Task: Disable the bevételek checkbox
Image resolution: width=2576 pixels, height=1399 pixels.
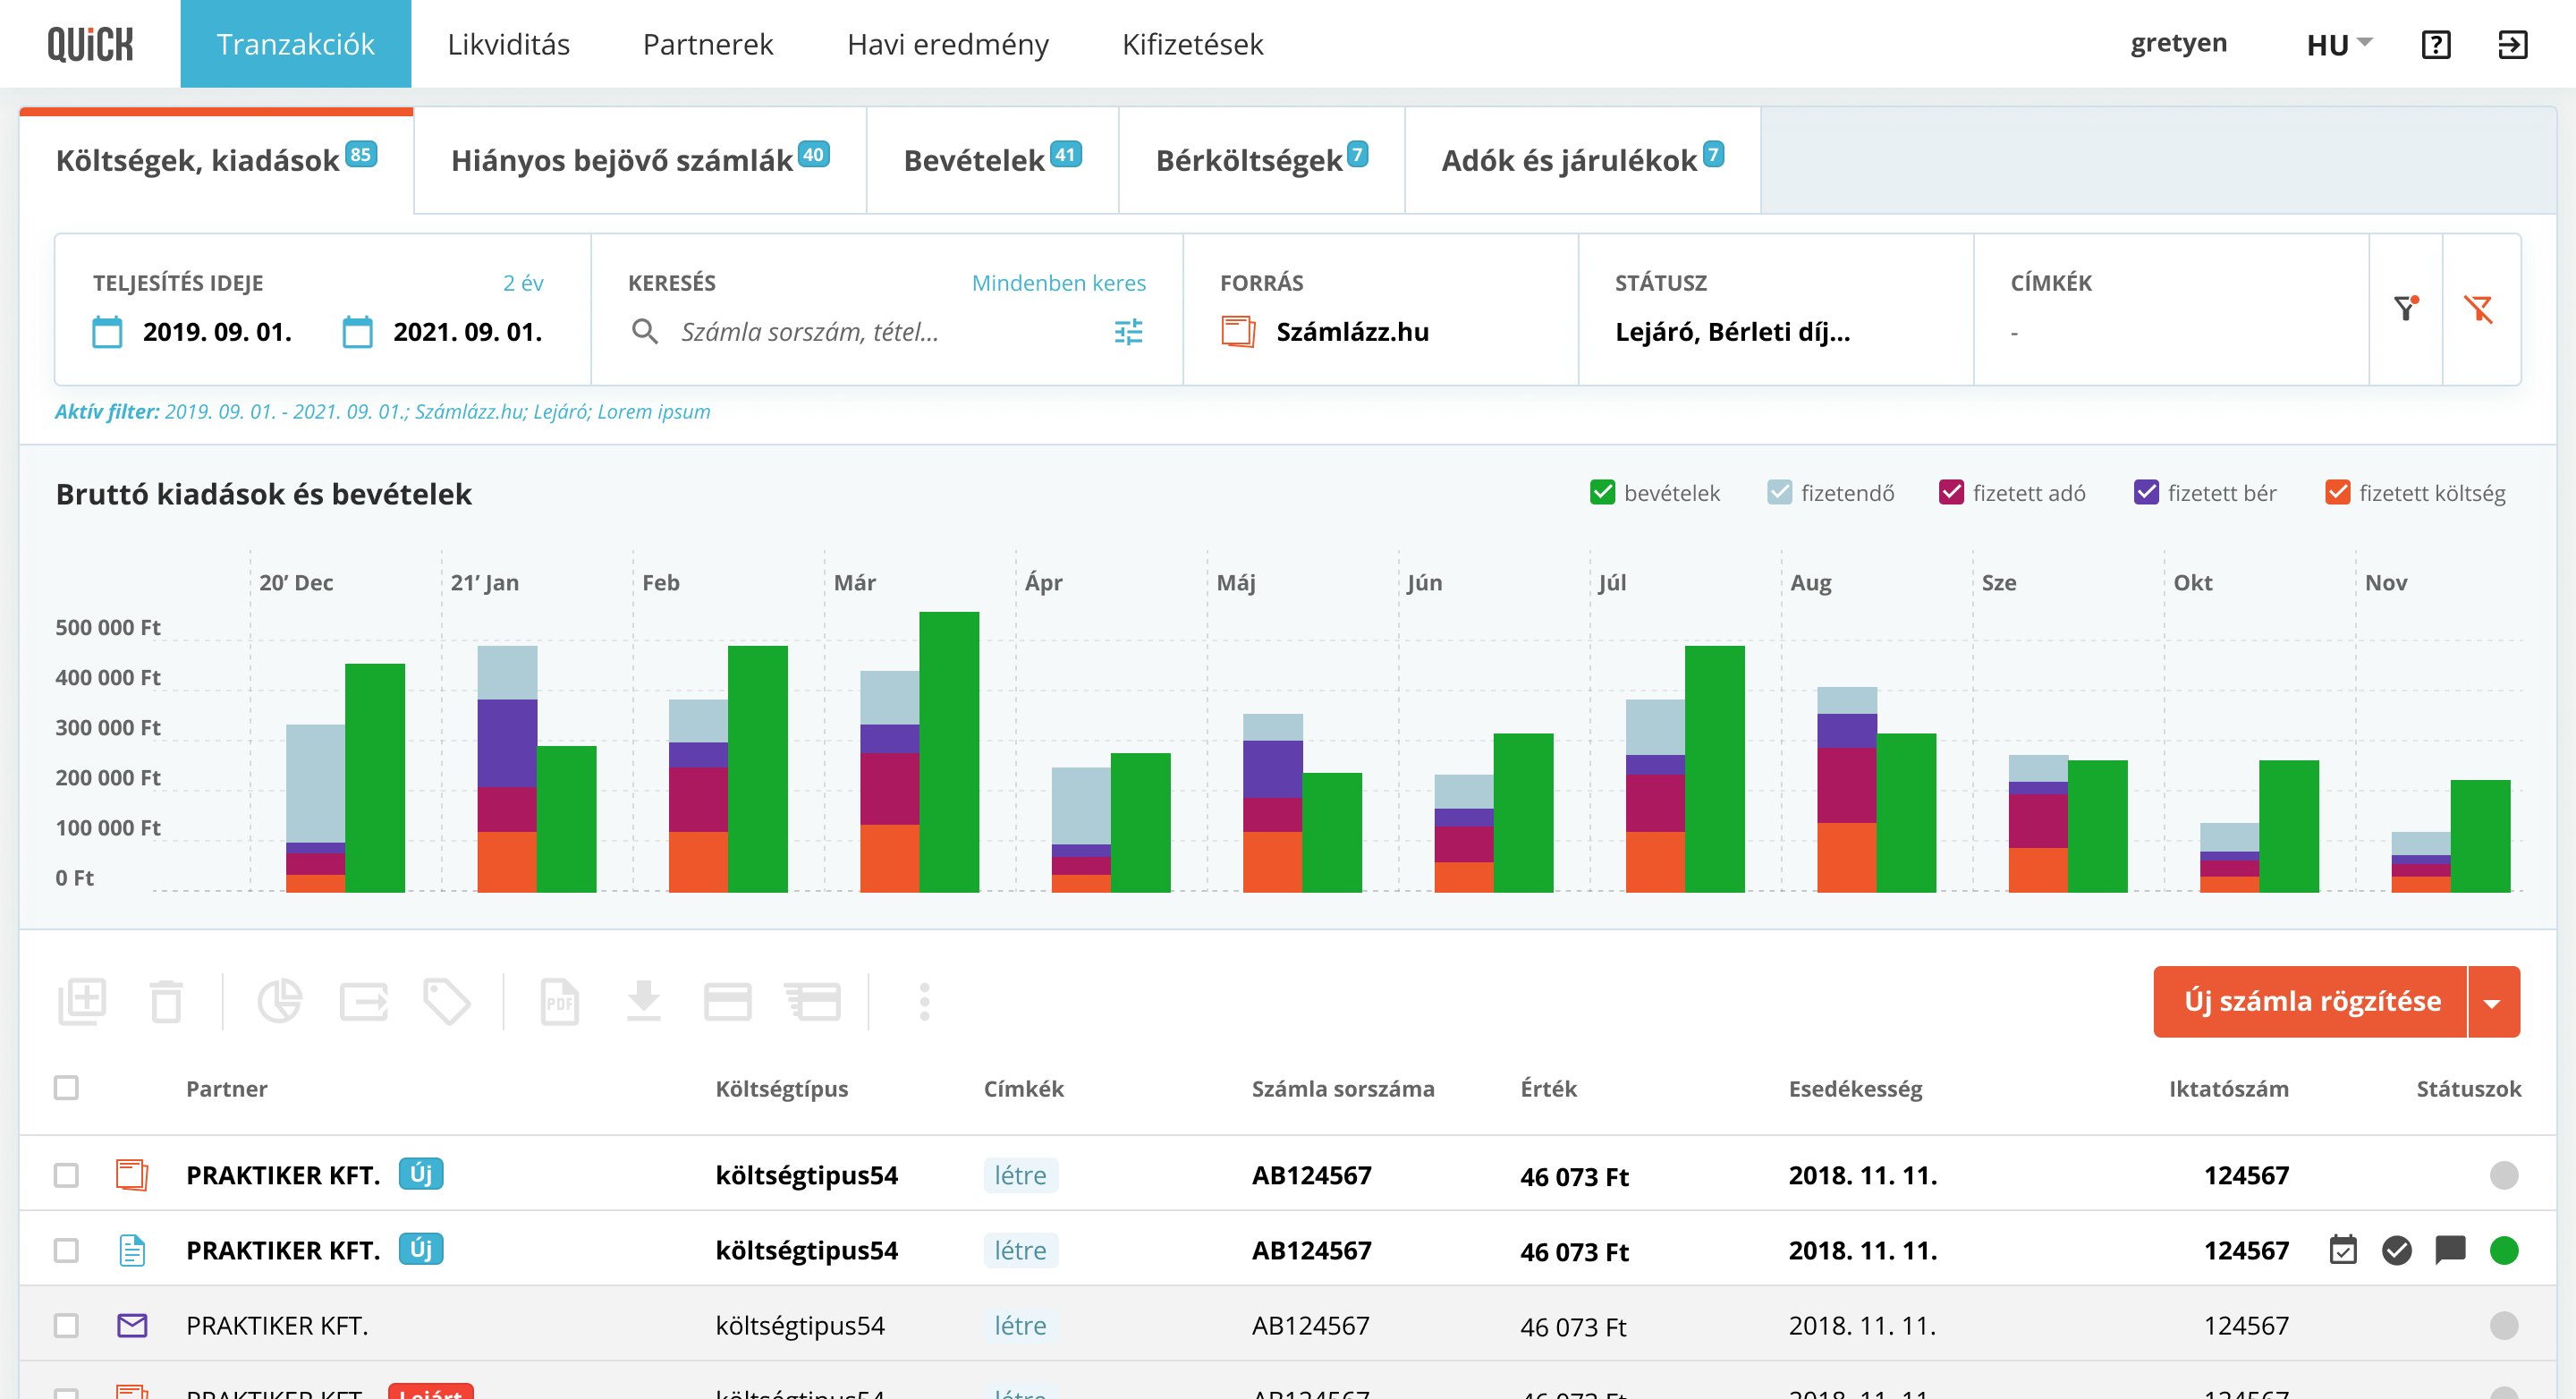Action: click(1604, 491)
